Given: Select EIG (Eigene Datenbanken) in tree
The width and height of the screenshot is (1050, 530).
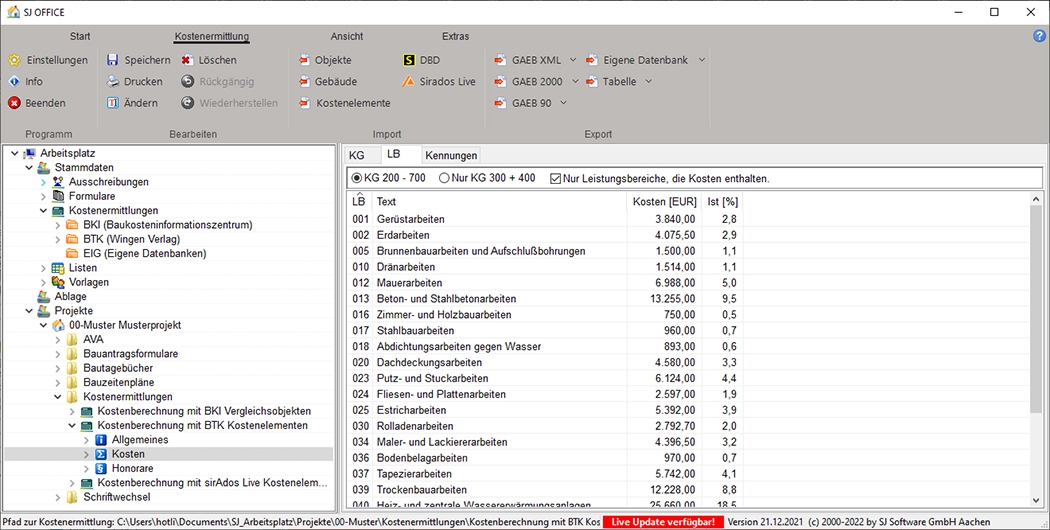Looking at the screenshot, I should pos(145,253).
